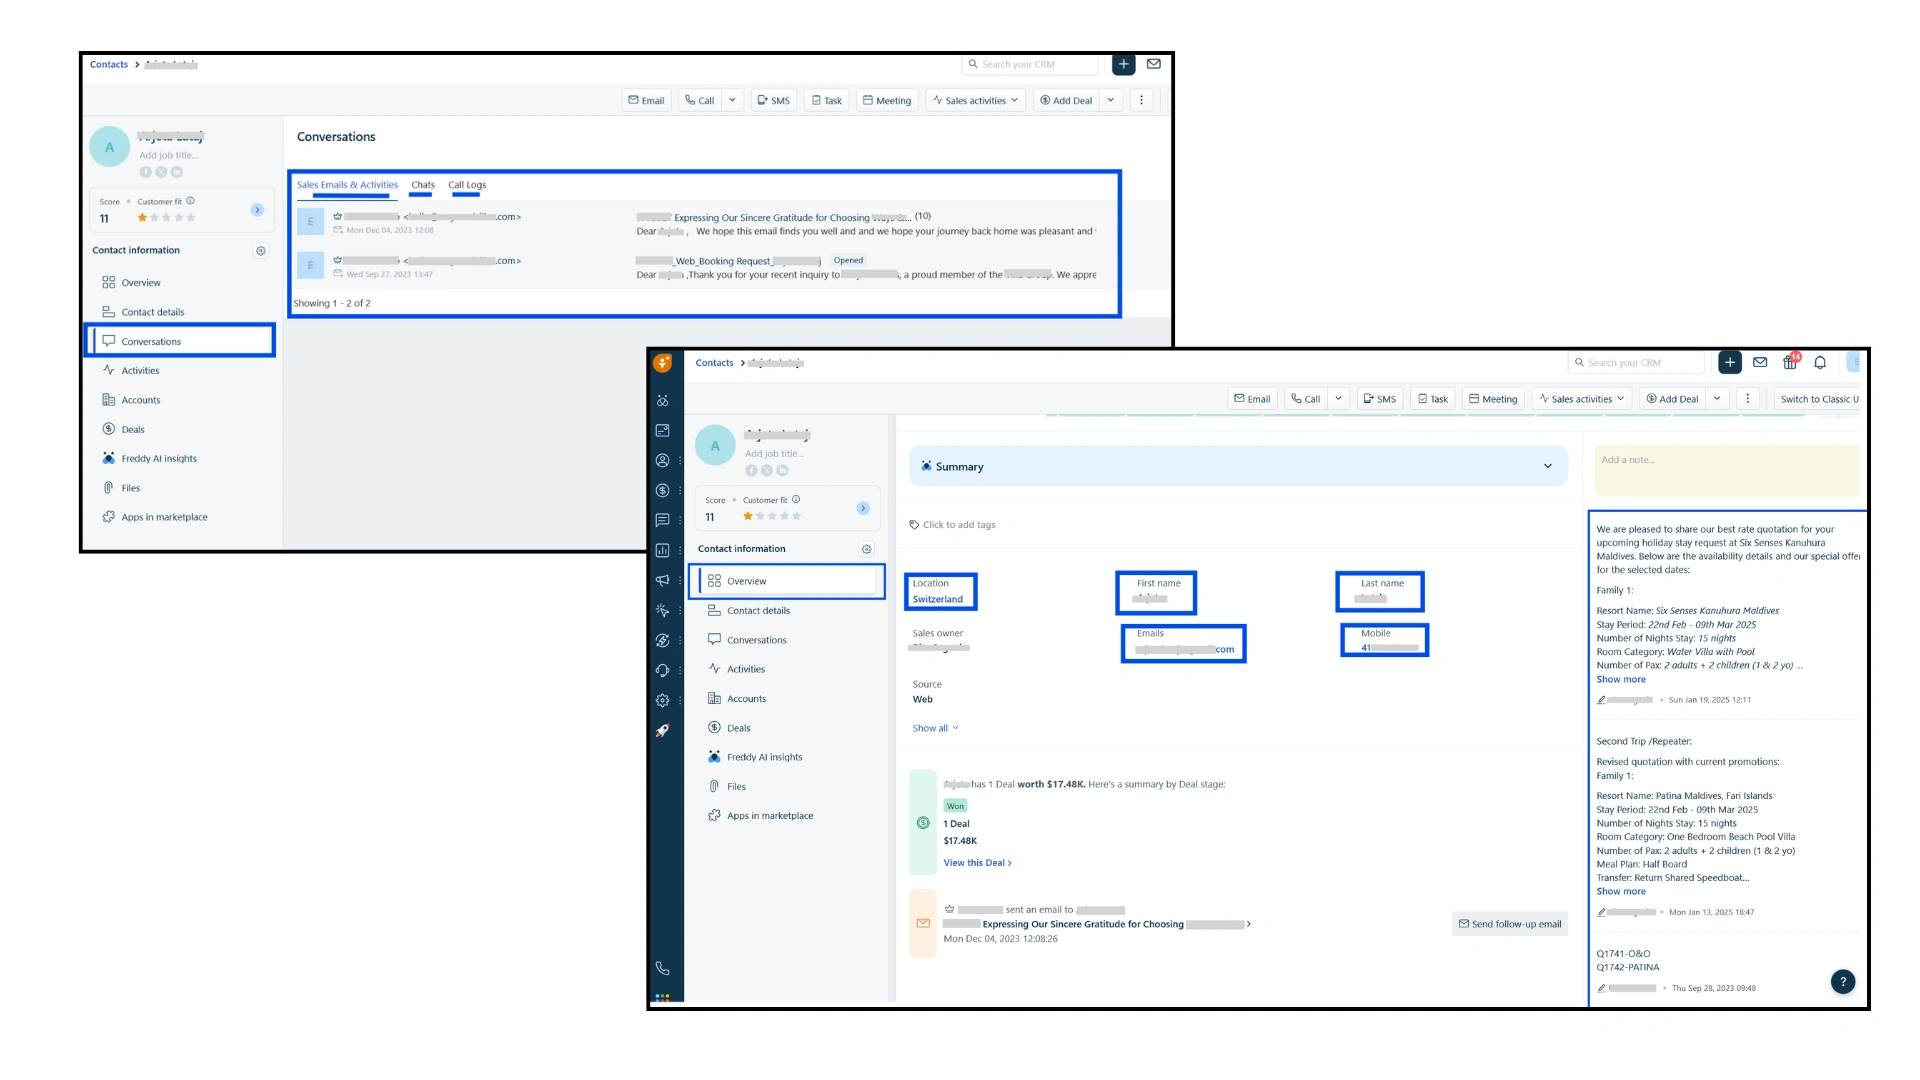Click the gift box icon with badge

point(1789,363)
